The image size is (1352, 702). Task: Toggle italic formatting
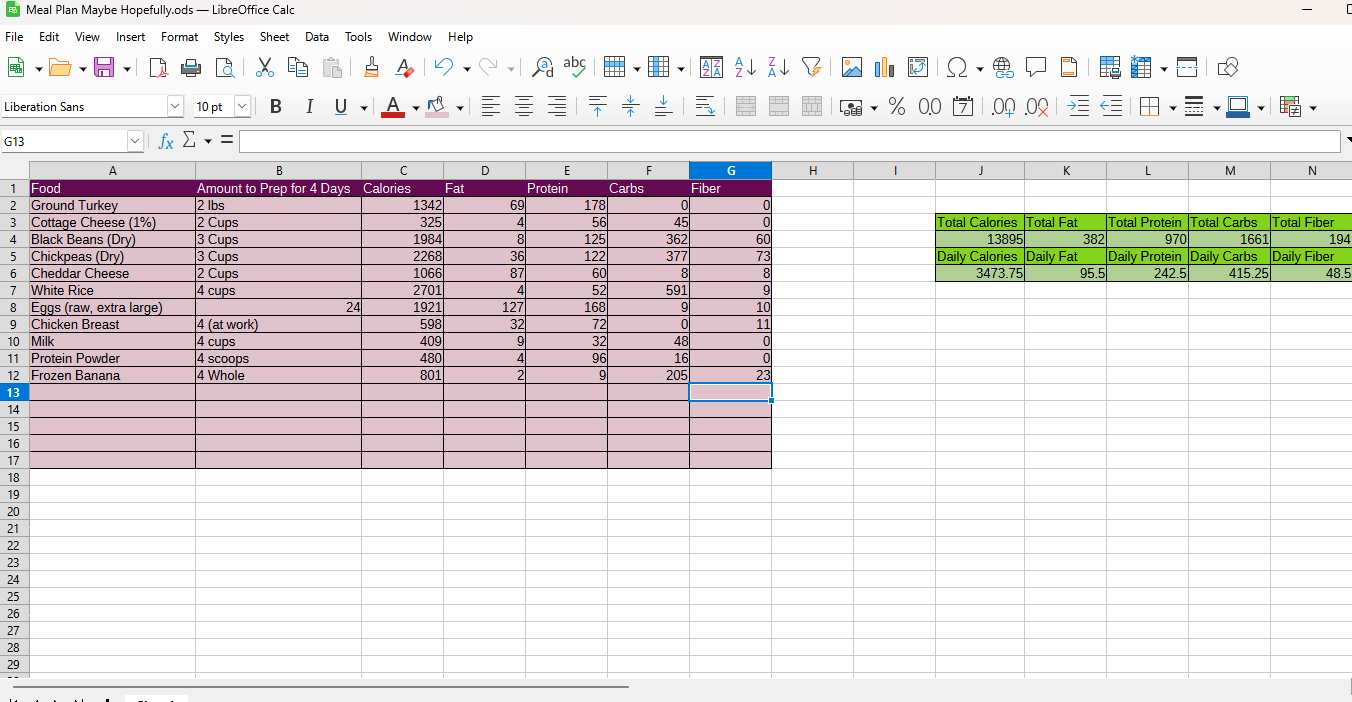309,106
